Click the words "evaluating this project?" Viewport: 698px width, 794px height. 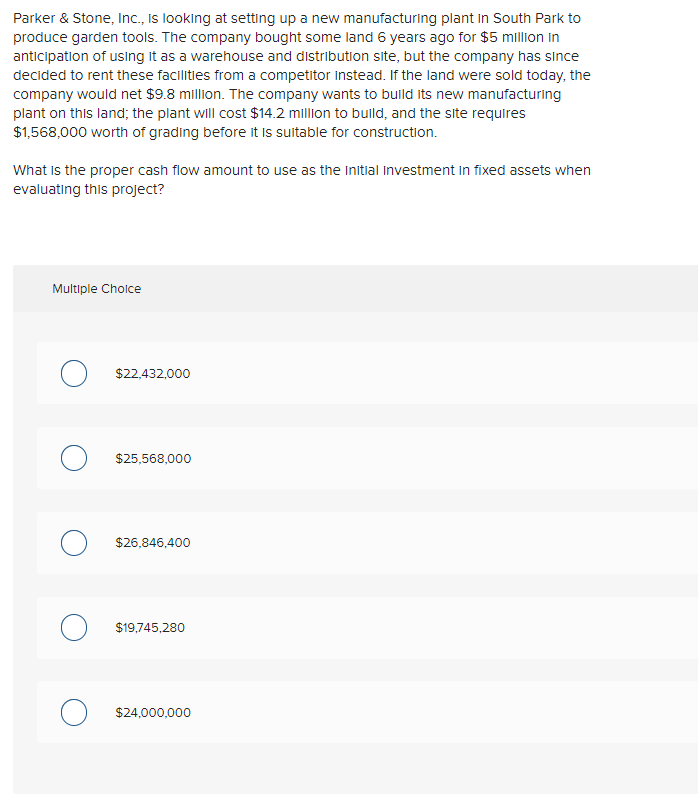point(89,189)
